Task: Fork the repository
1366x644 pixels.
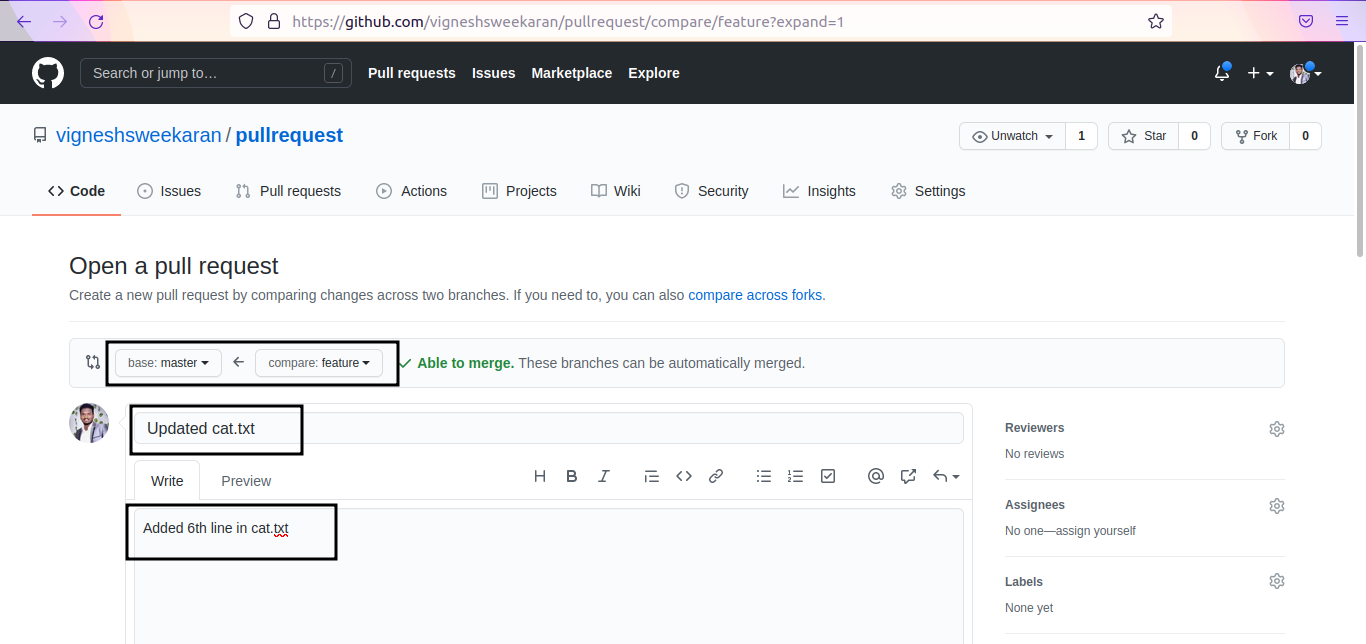Action: 1255,136
